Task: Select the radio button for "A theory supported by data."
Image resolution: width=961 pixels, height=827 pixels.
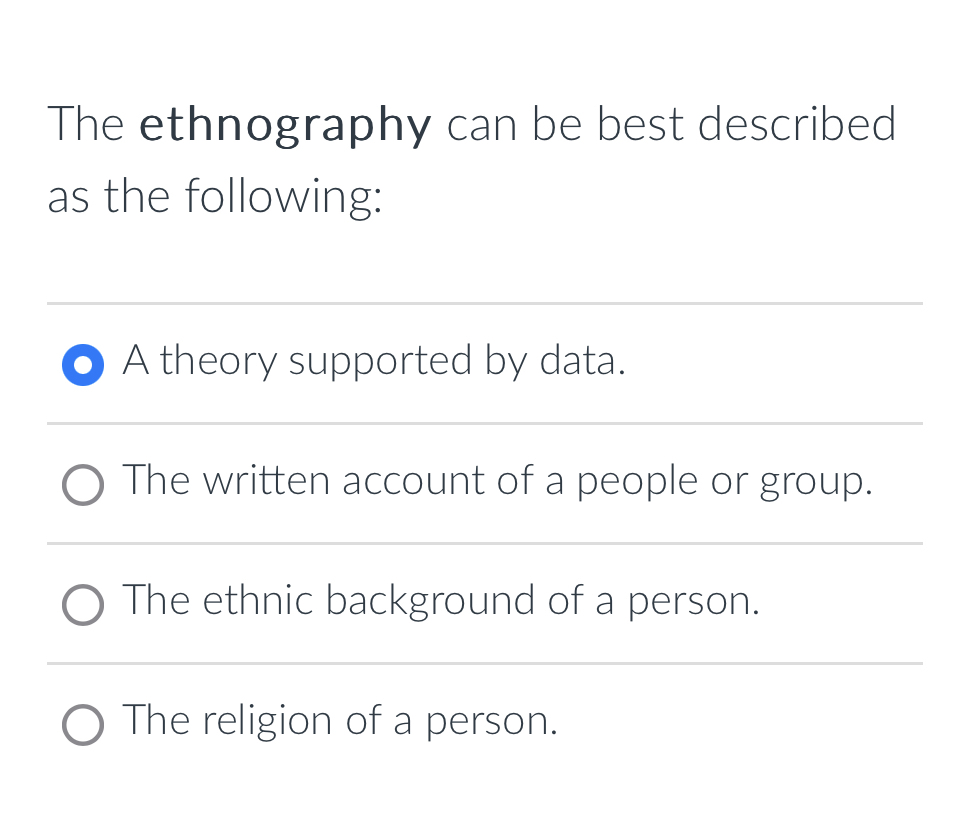Action: tap(82, 364)
